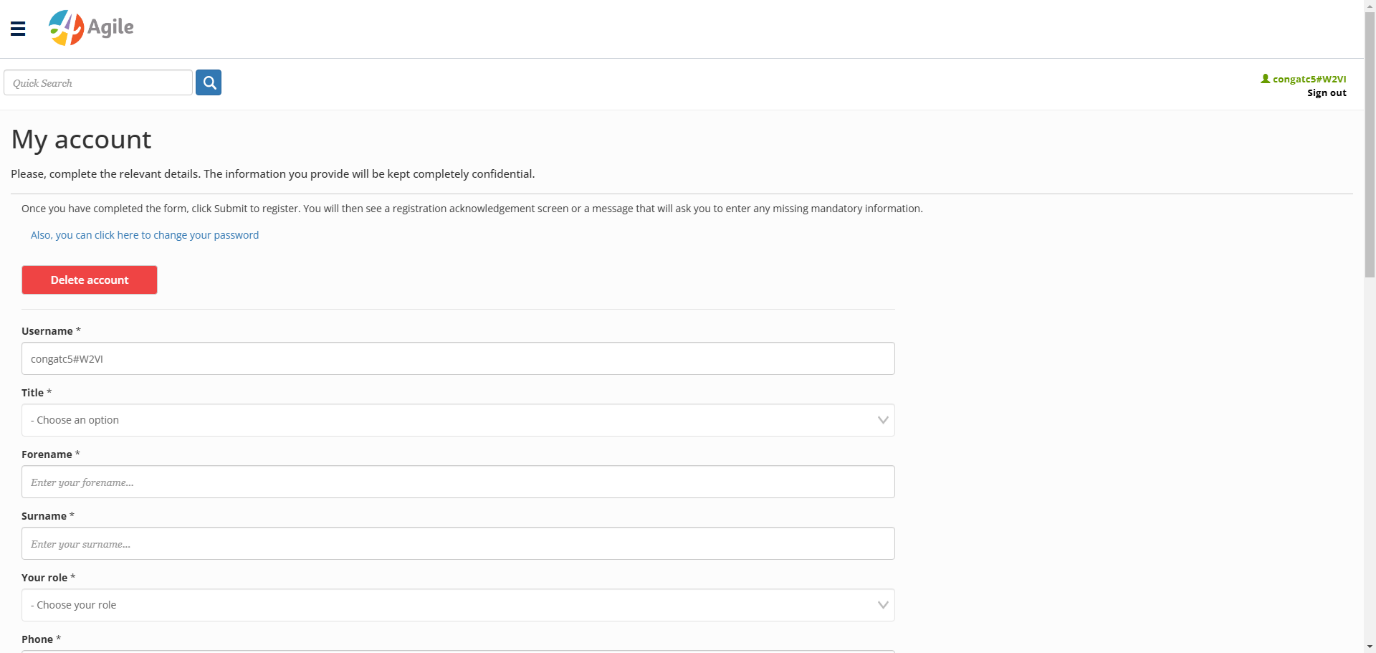Open the congatc5#W2VI account link
1376x653 pixels.
(x=1309, y=79)
